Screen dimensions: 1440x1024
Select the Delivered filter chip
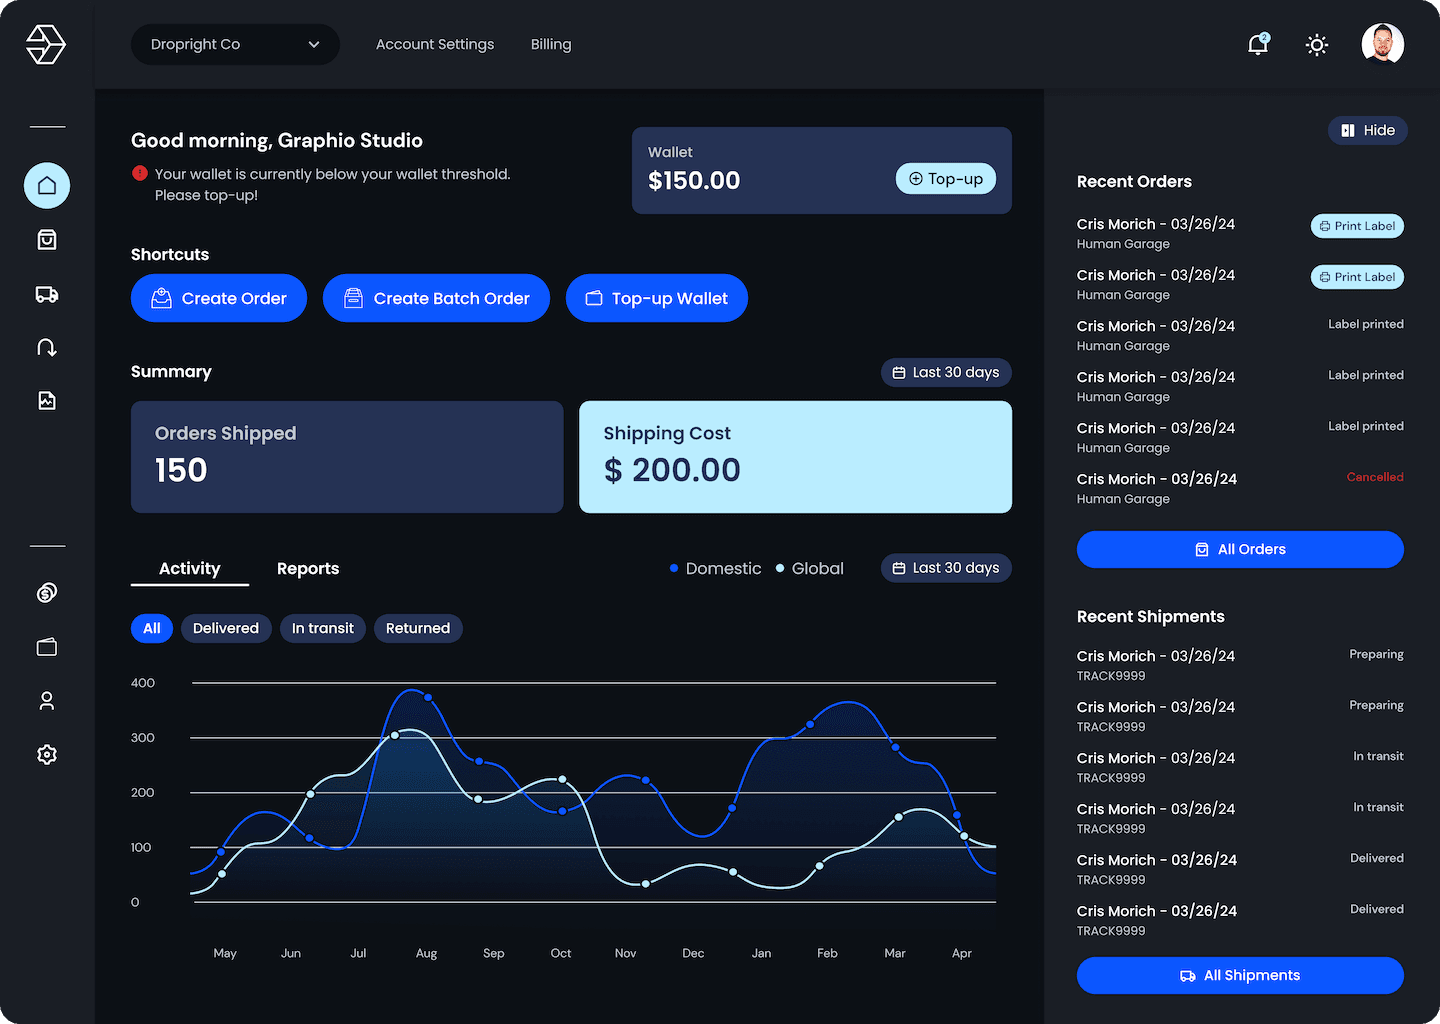point(226,628)
